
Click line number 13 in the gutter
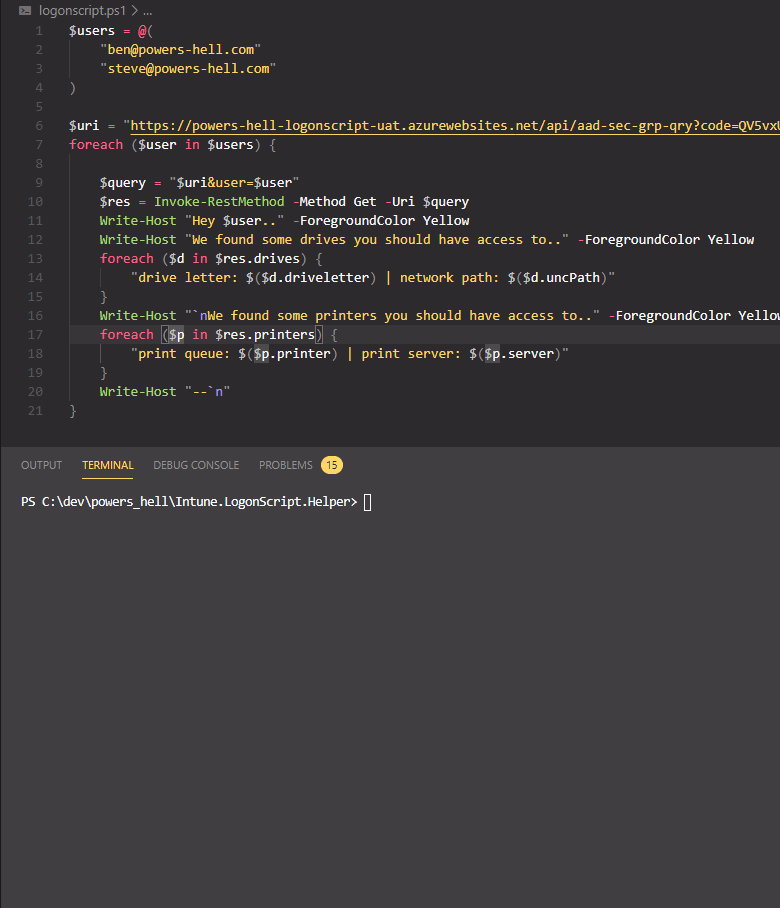[35, 259]
